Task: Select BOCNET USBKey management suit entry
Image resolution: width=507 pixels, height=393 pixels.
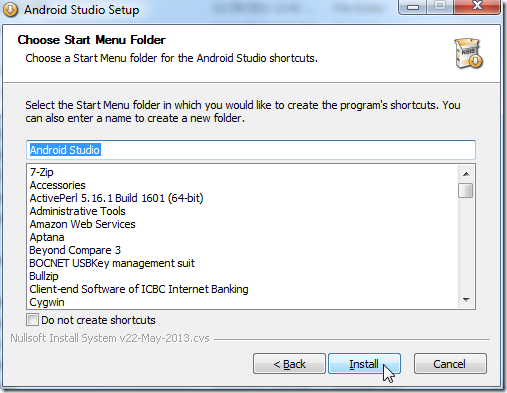Action: [x=112, y=263]
